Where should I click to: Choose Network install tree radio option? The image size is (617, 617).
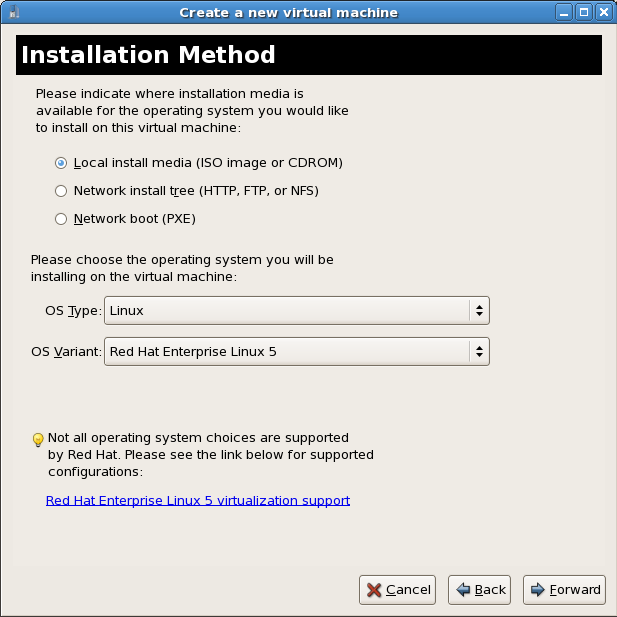point(62,190)
